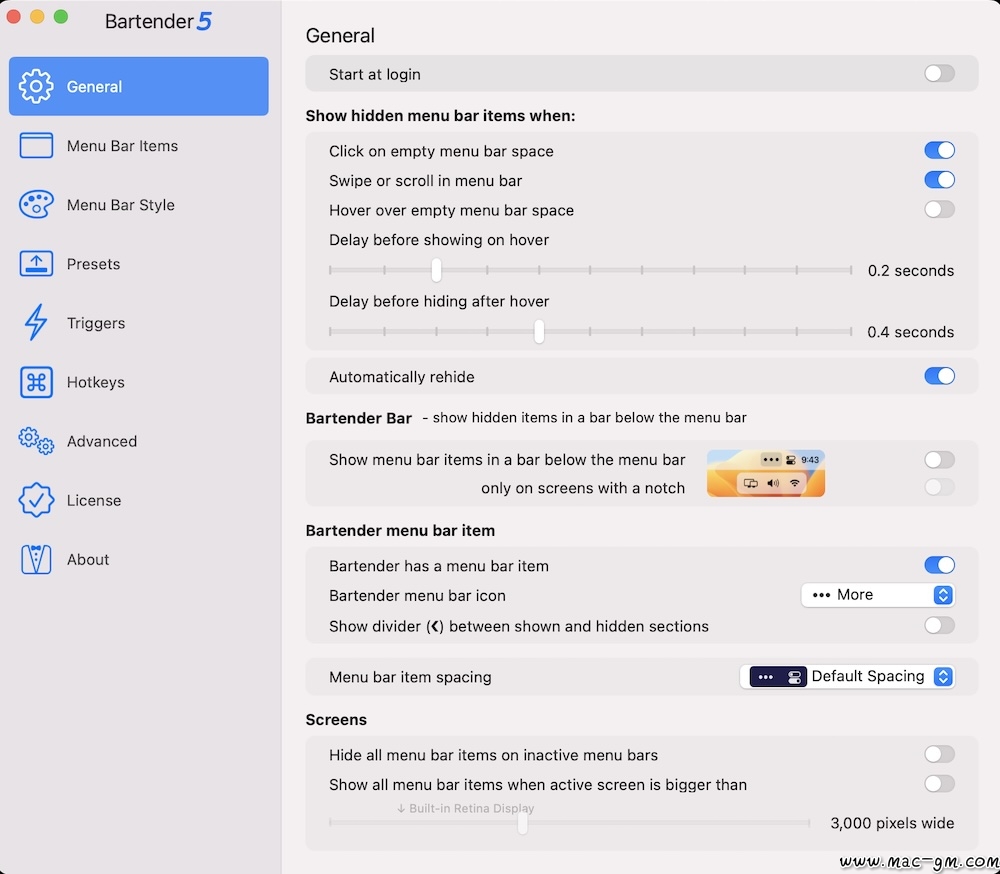Enable Show menu bar items in bar below
The image size is (1000, 874).
pos(939,459)
